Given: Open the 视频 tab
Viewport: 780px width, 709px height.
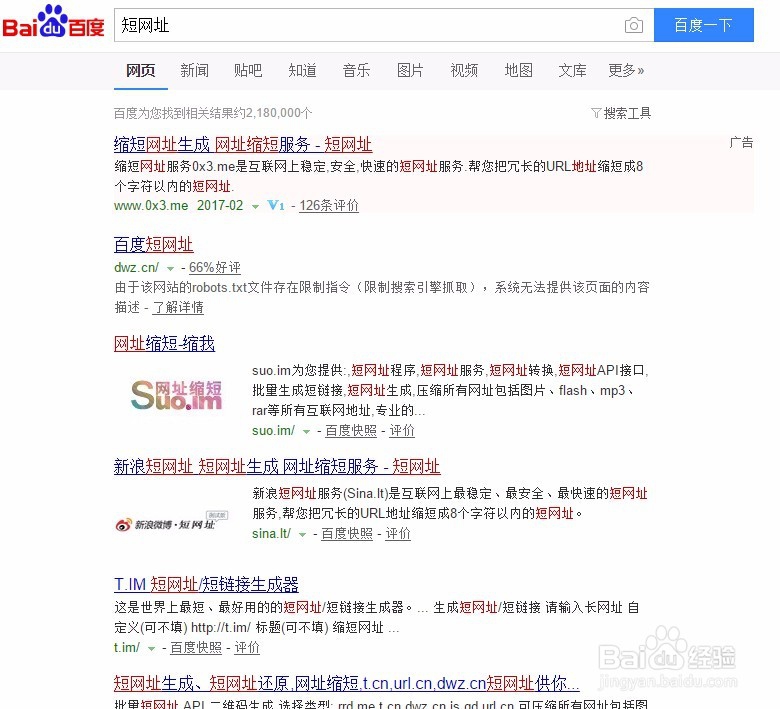Looking at the screenshot, I should [x=464, y=71].
